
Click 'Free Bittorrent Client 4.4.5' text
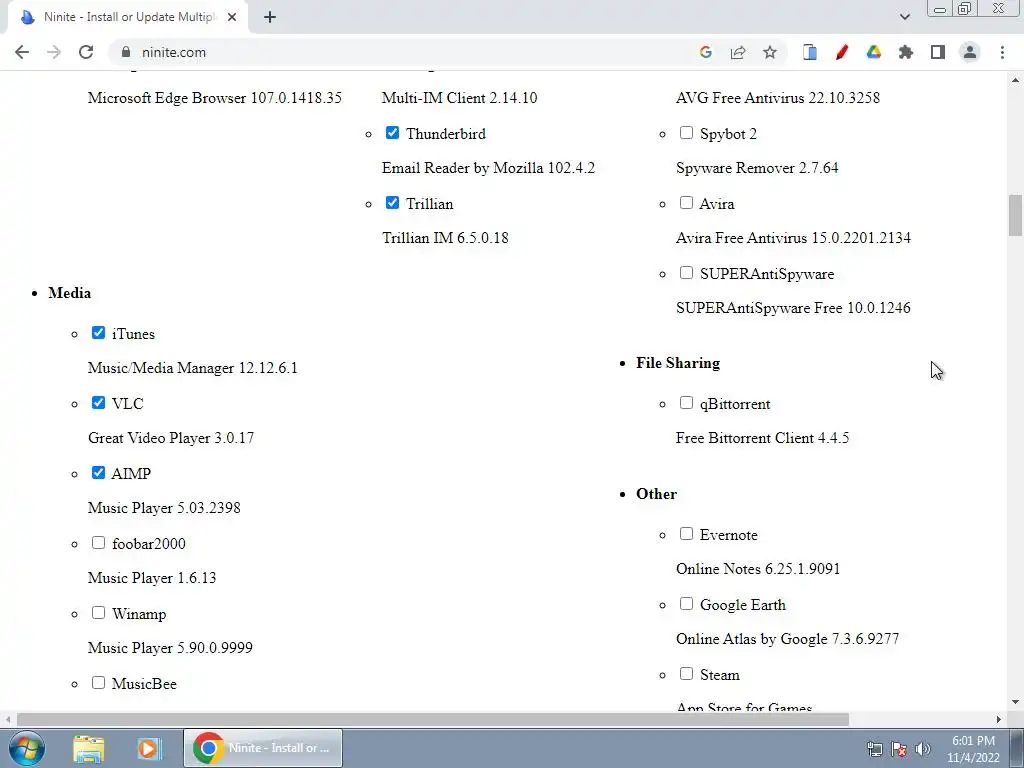point(762,438)
